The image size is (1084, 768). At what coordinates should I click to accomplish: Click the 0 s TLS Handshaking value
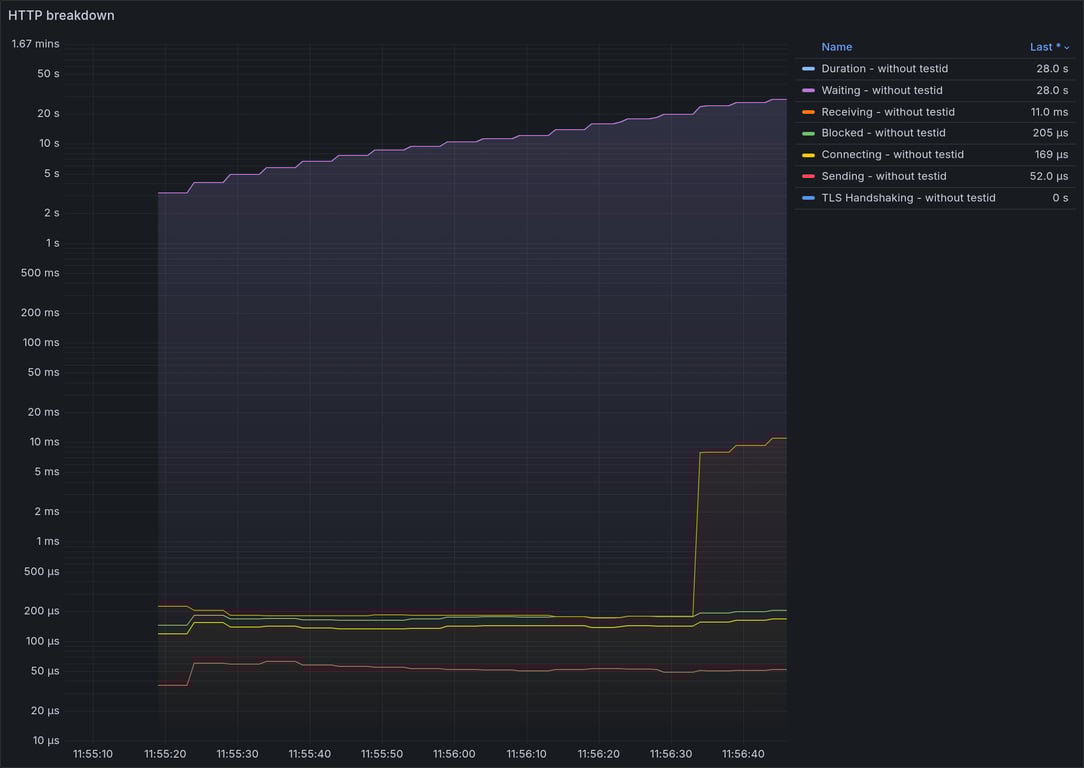1060,198
